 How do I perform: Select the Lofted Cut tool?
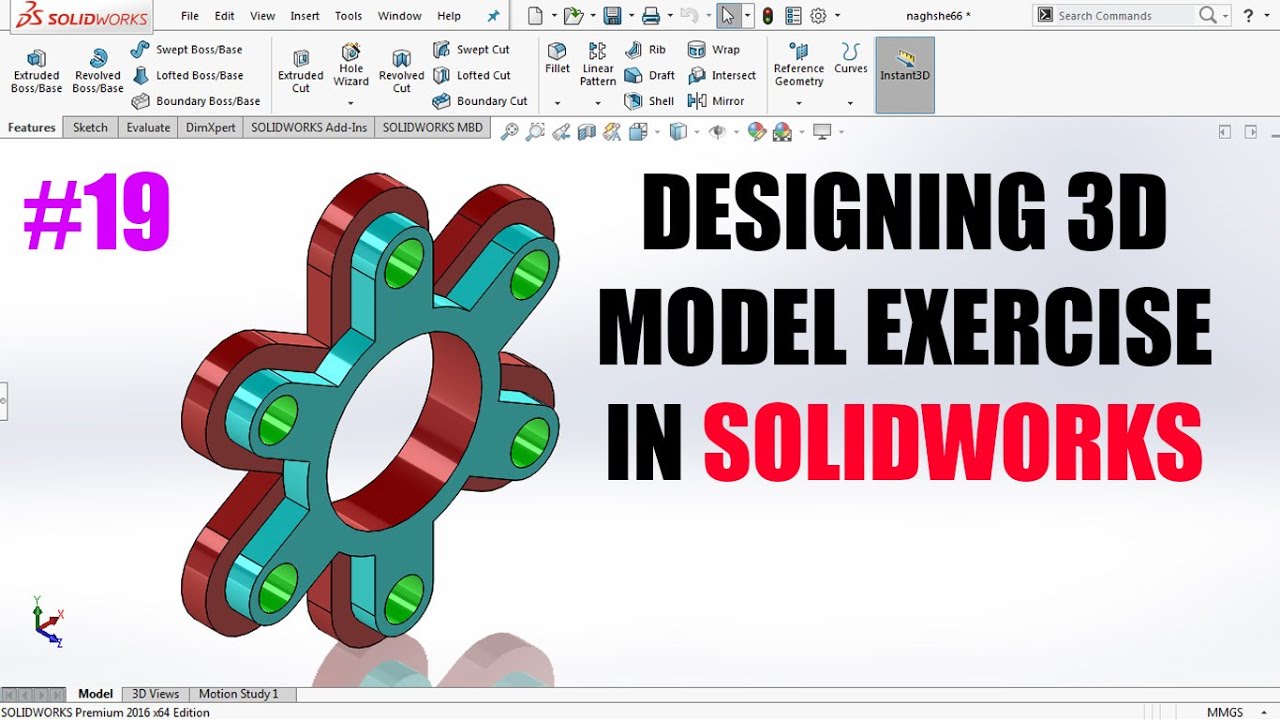(x=472, y=75)
